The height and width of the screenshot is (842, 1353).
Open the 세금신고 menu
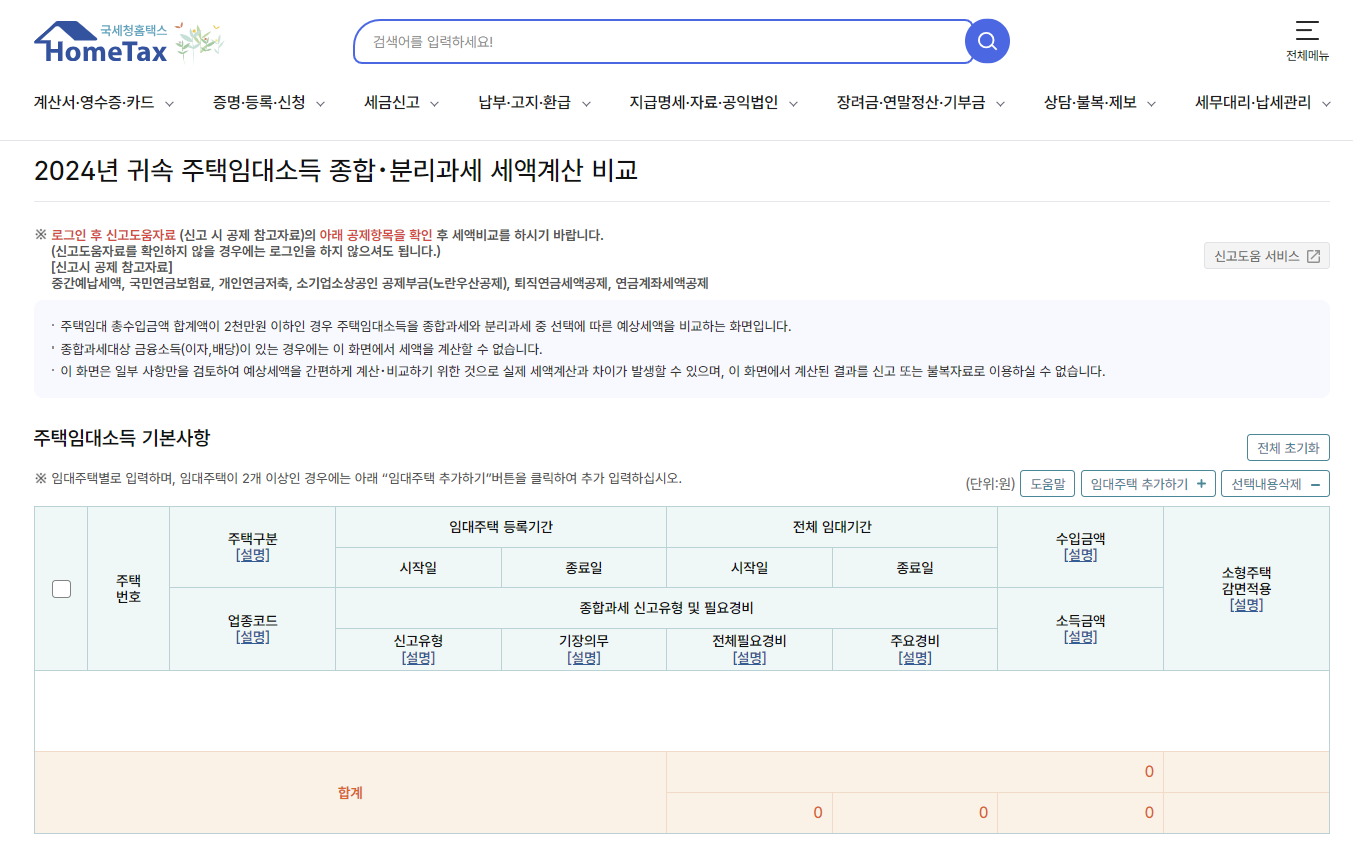click(x=391, y=102)
